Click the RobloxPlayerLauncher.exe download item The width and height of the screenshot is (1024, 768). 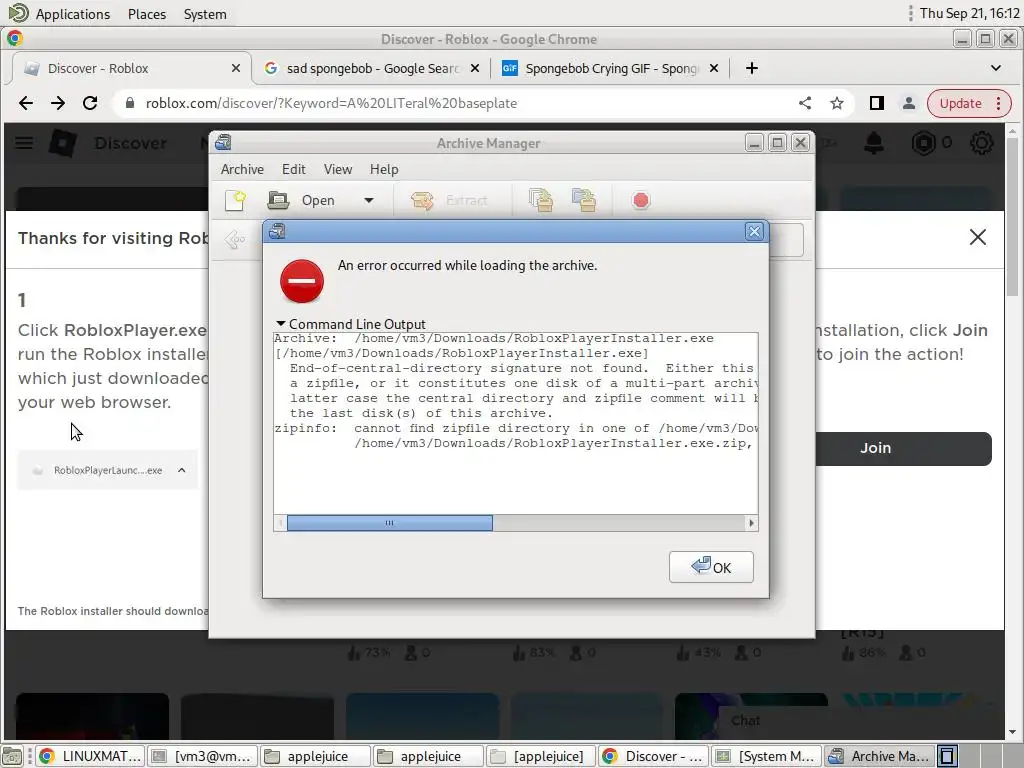pyautogui.click(x=108, y=470)
